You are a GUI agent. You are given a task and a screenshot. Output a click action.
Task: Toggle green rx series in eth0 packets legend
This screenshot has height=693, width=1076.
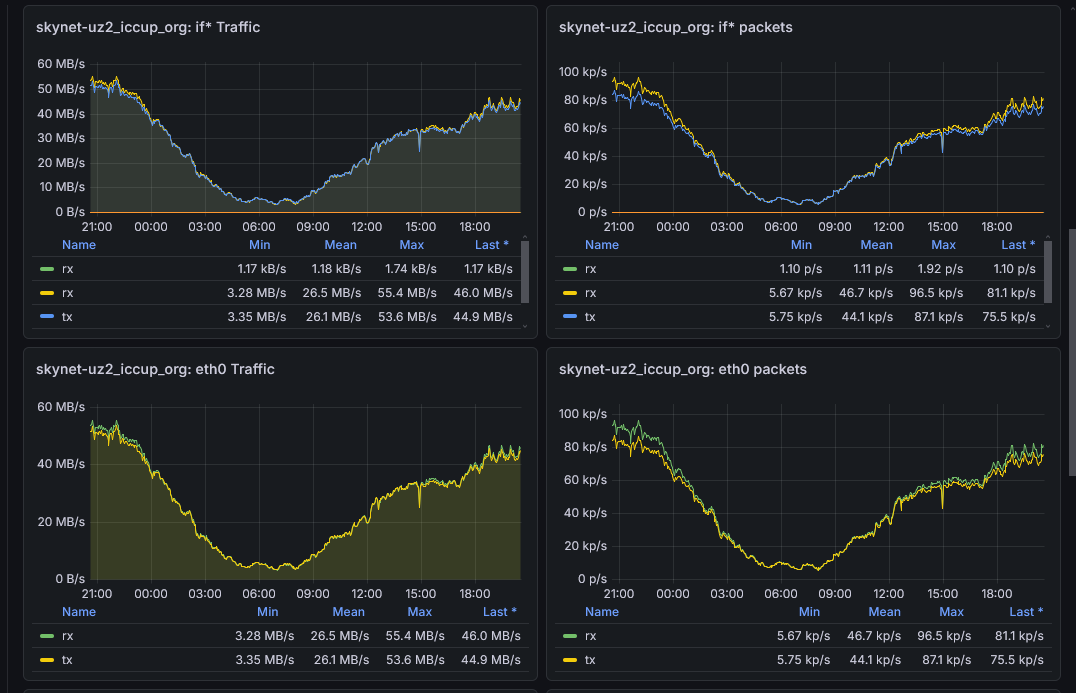(x=590, y=636)
